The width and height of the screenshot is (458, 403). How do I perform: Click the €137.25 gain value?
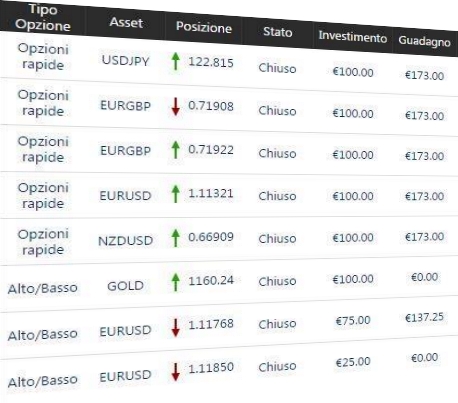pos(424,317)
